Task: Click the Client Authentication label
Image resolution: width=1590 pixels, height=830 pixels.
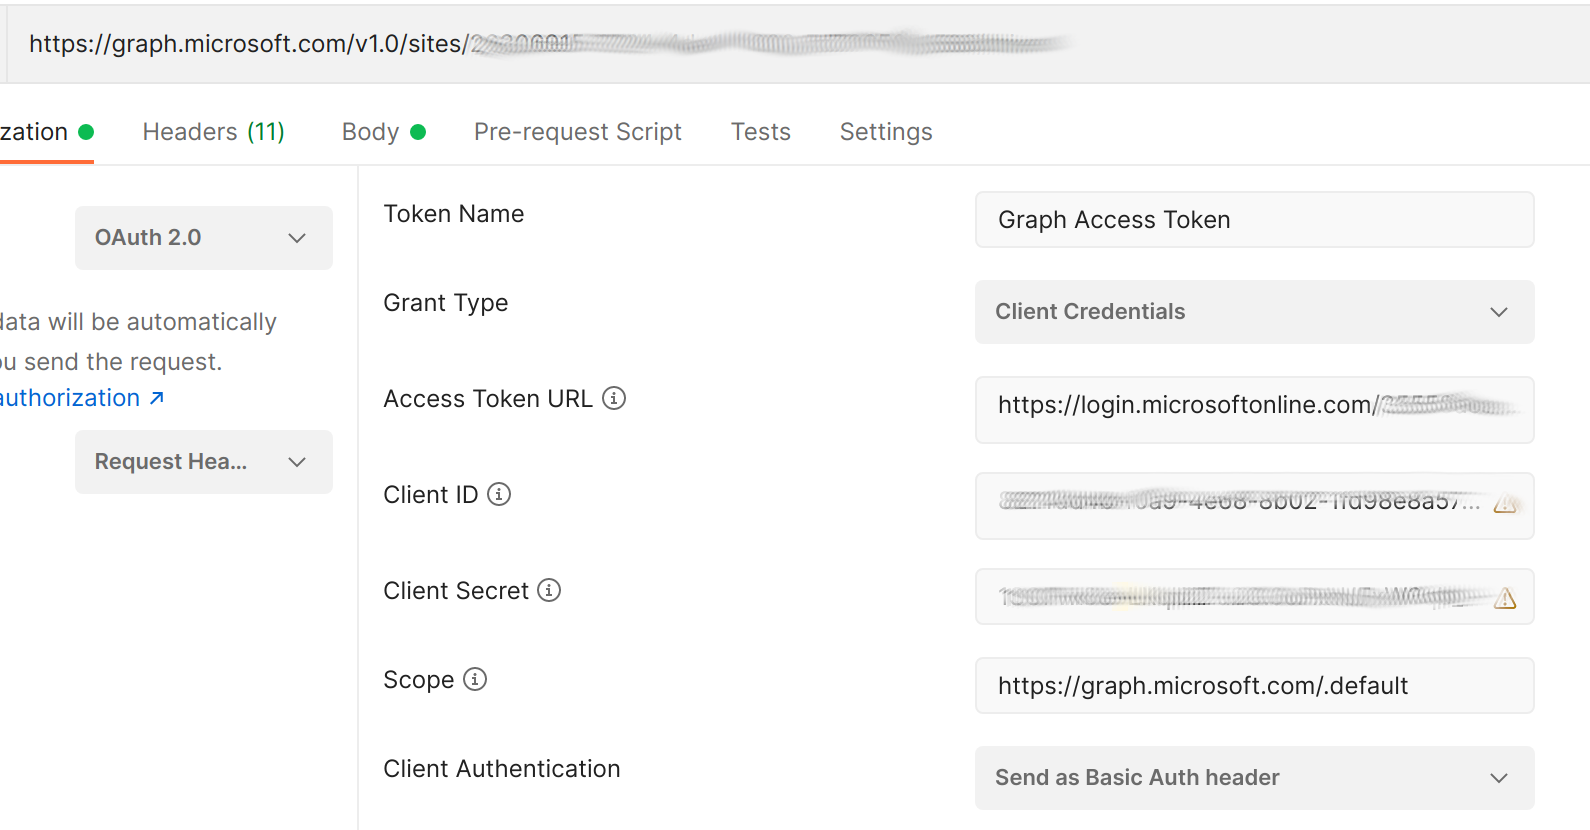Action: [x=502, y=769]
